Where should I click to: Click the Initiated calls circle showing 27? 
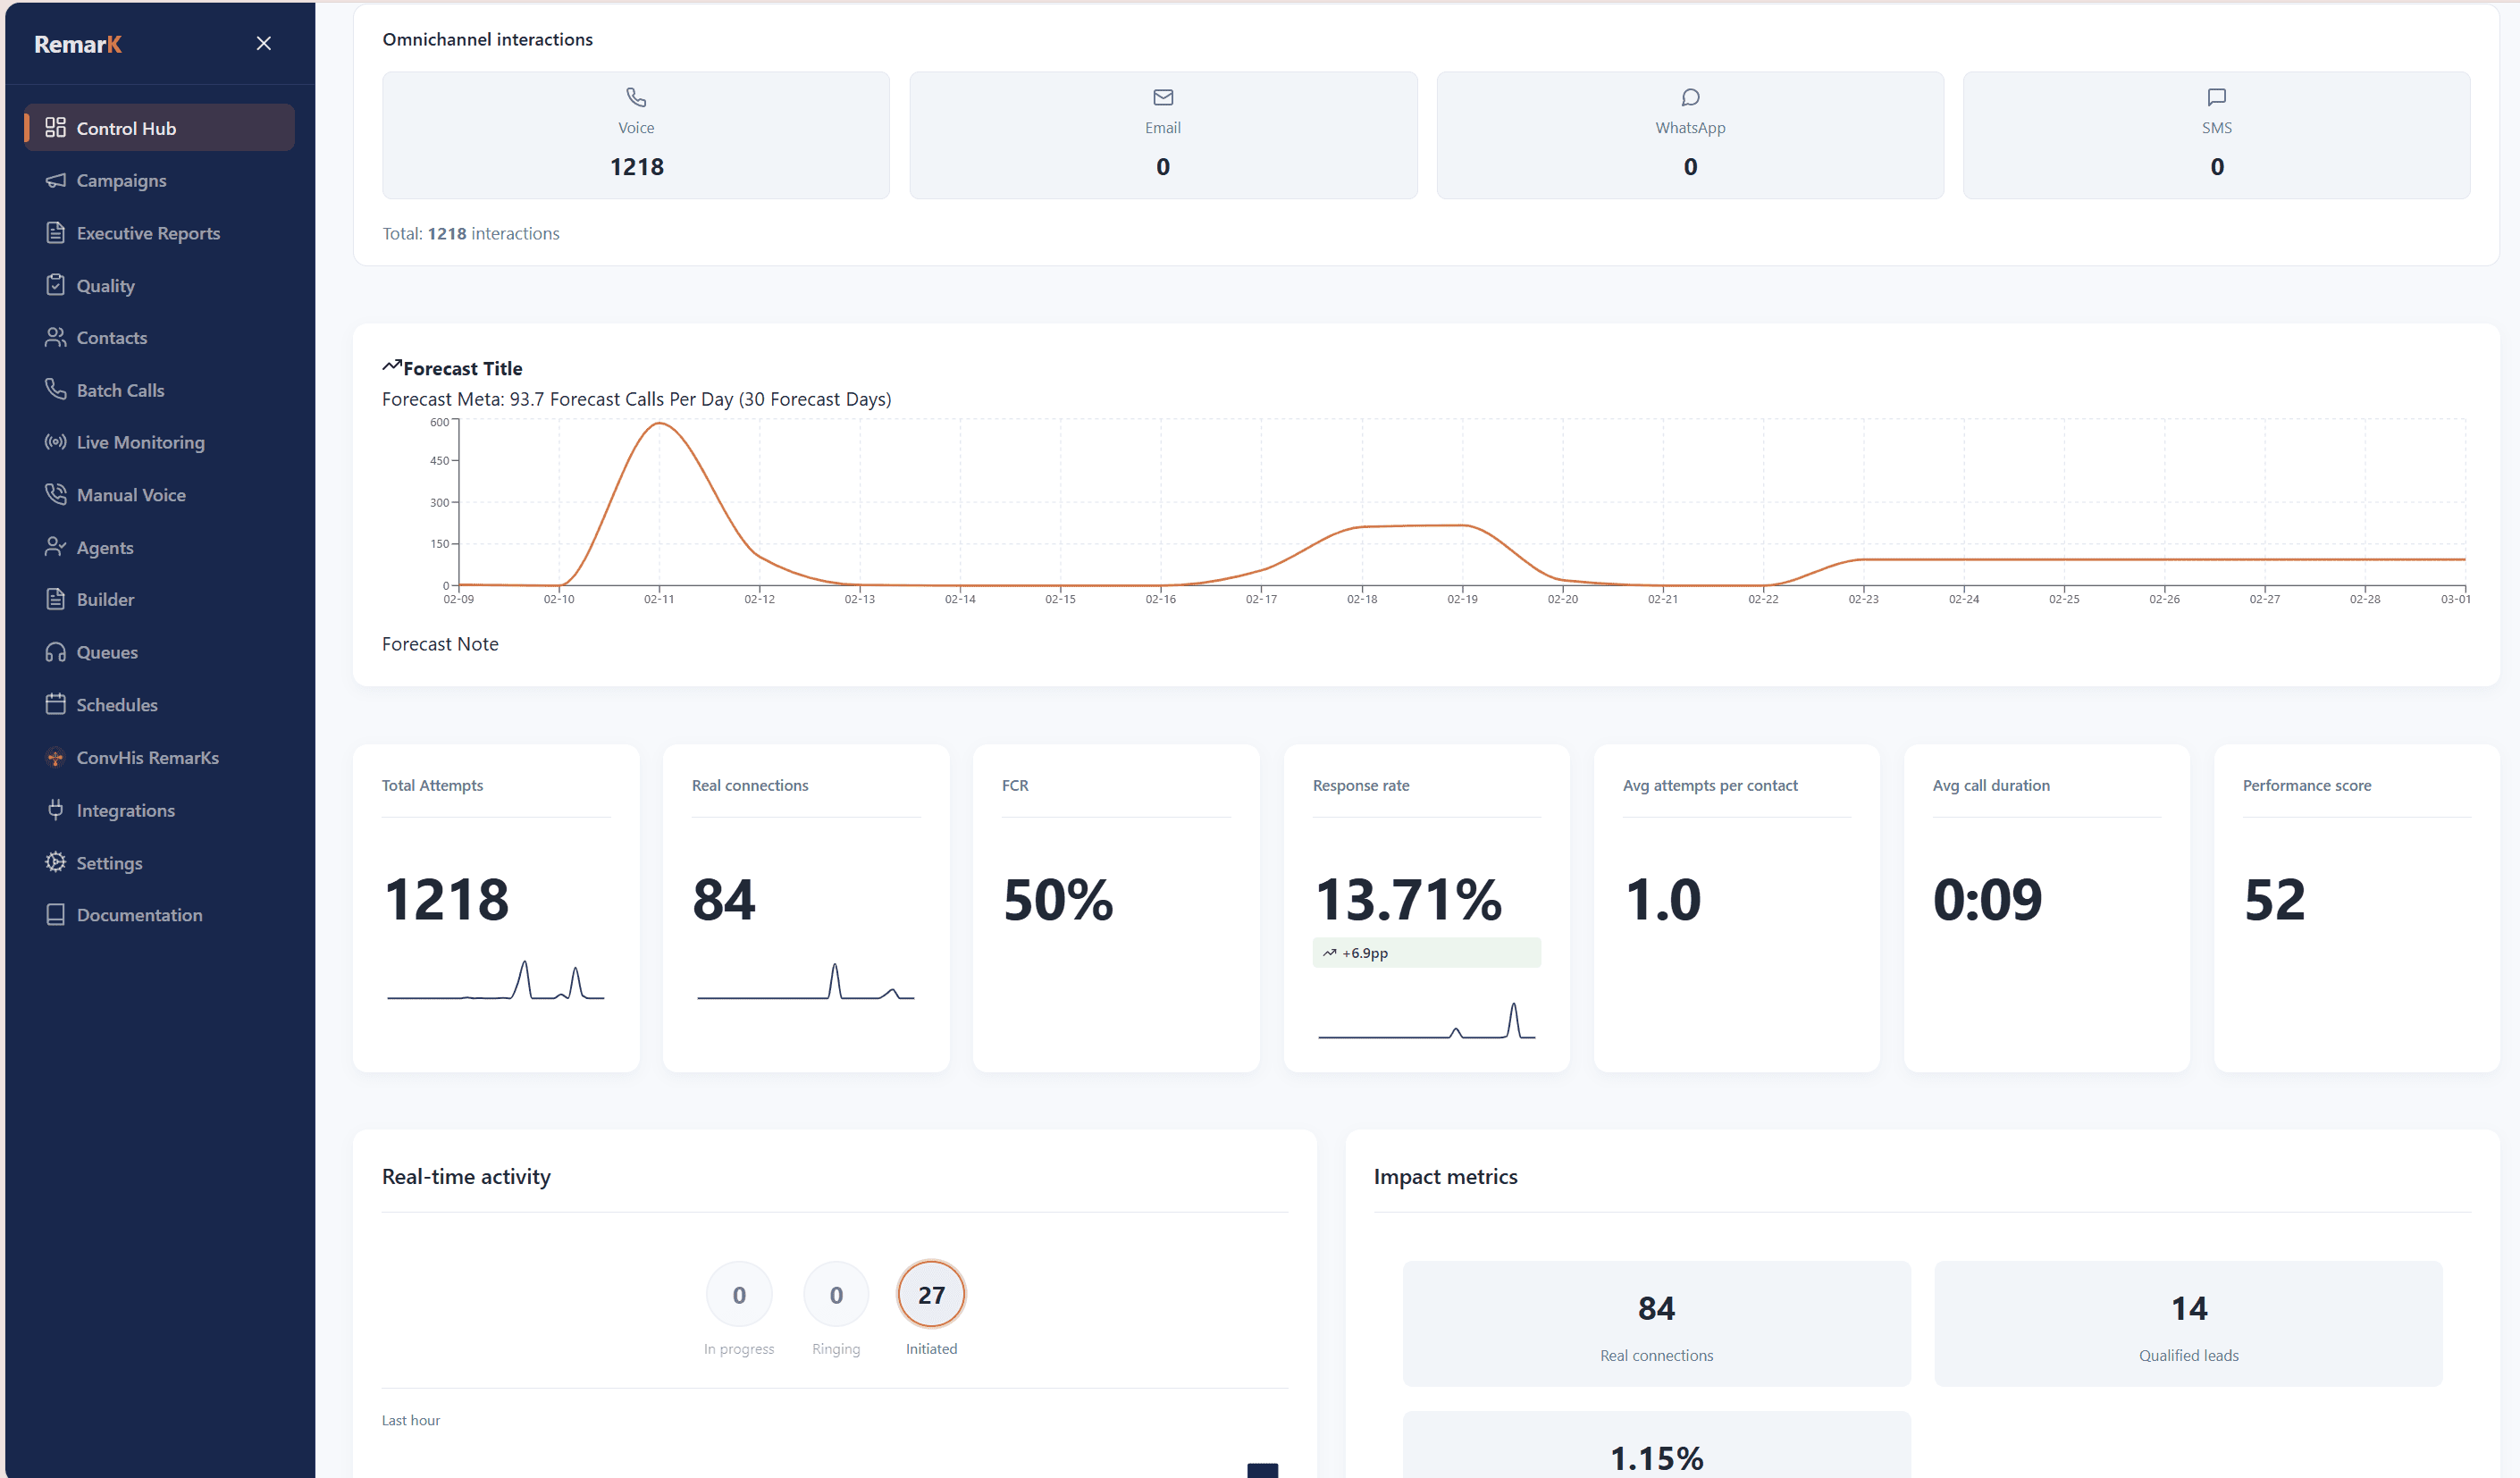click(930, 1294)
